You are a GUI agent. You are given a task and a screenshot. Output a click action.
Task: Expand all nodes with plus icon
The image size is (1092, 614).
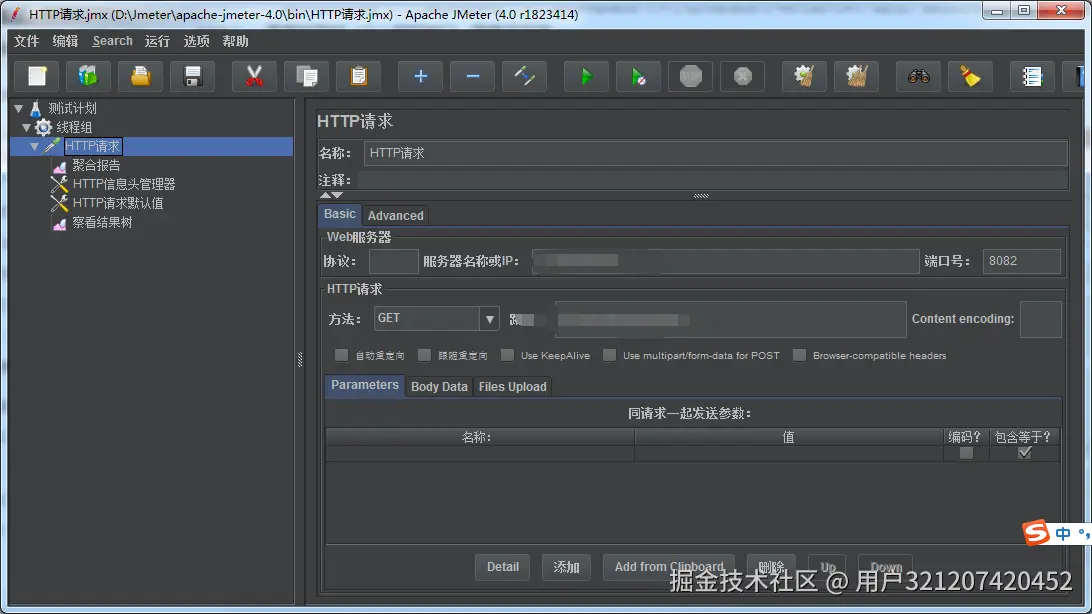coord(420,76)
